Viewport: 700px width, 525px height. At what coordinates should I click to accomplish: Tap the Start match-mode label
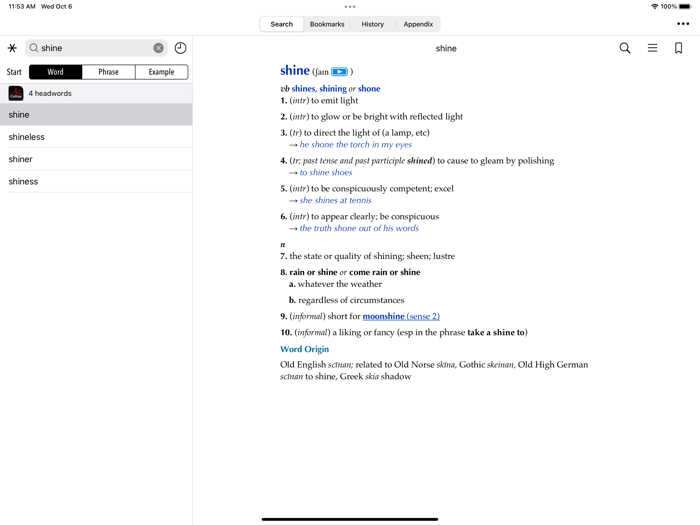14,72
